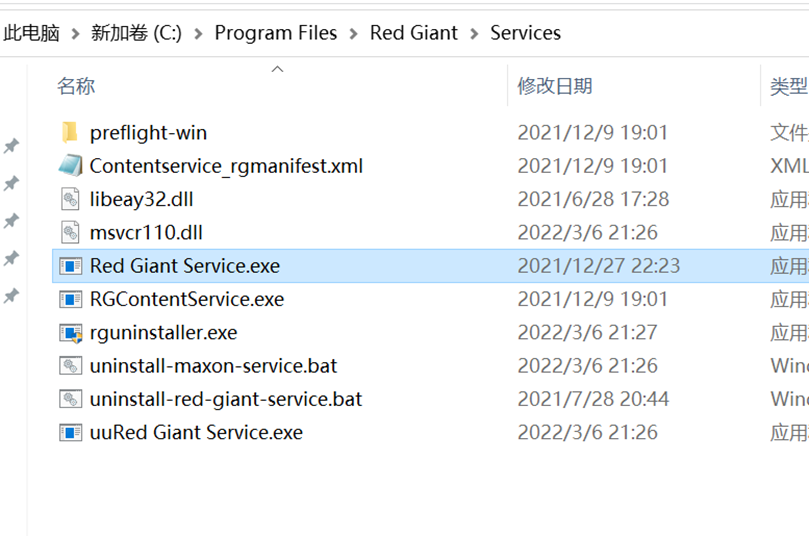Viewport: 809px width, 536px height.
Task: Click the libeay32.dll file icon
Action: pyautogui.click(x=69, y=199)
